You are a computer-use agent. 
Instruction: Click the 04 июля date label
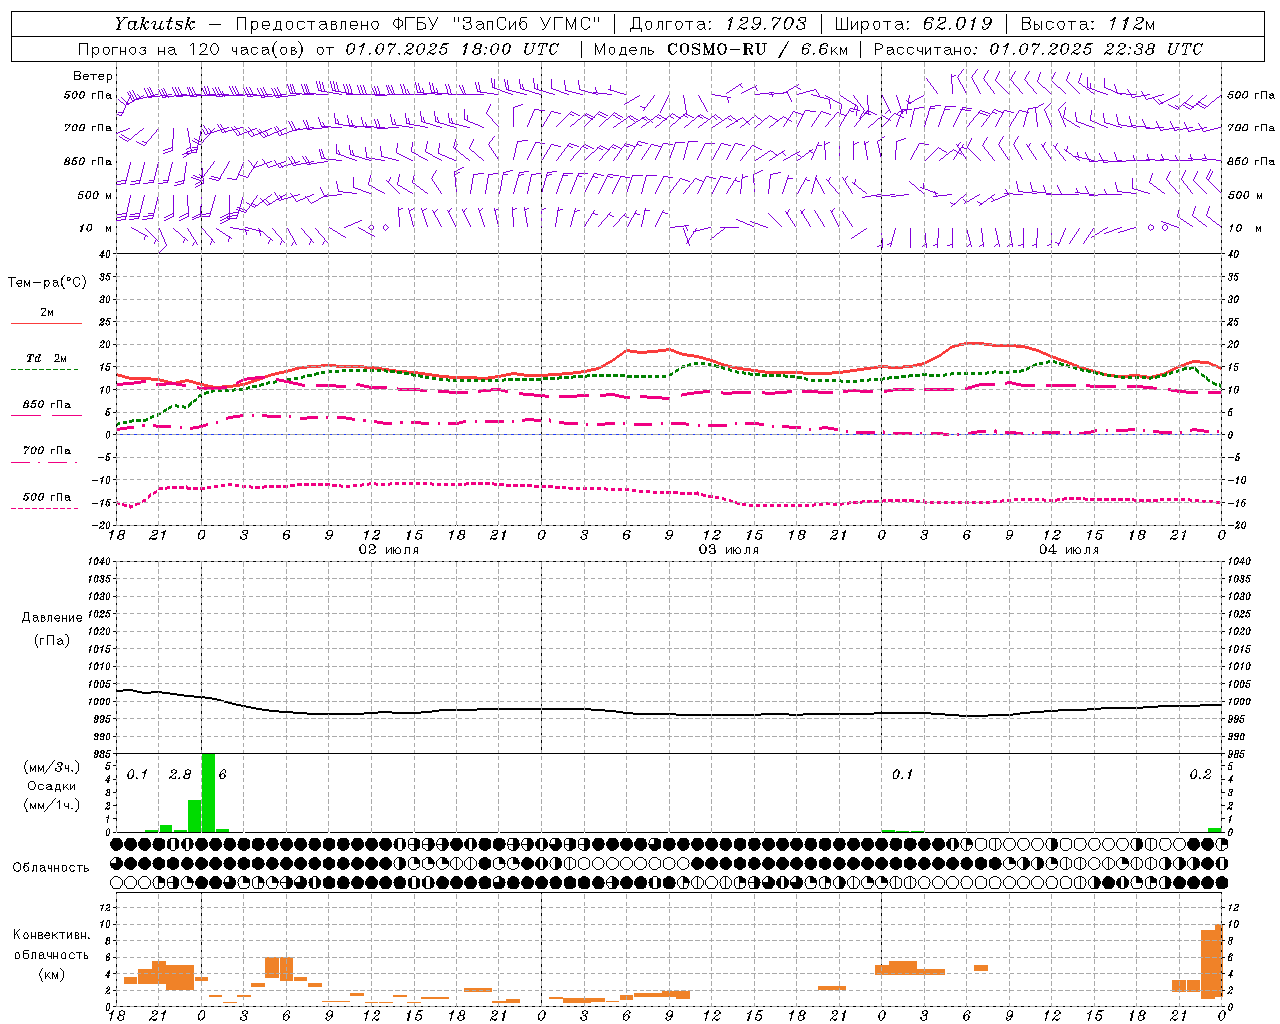1069,550
